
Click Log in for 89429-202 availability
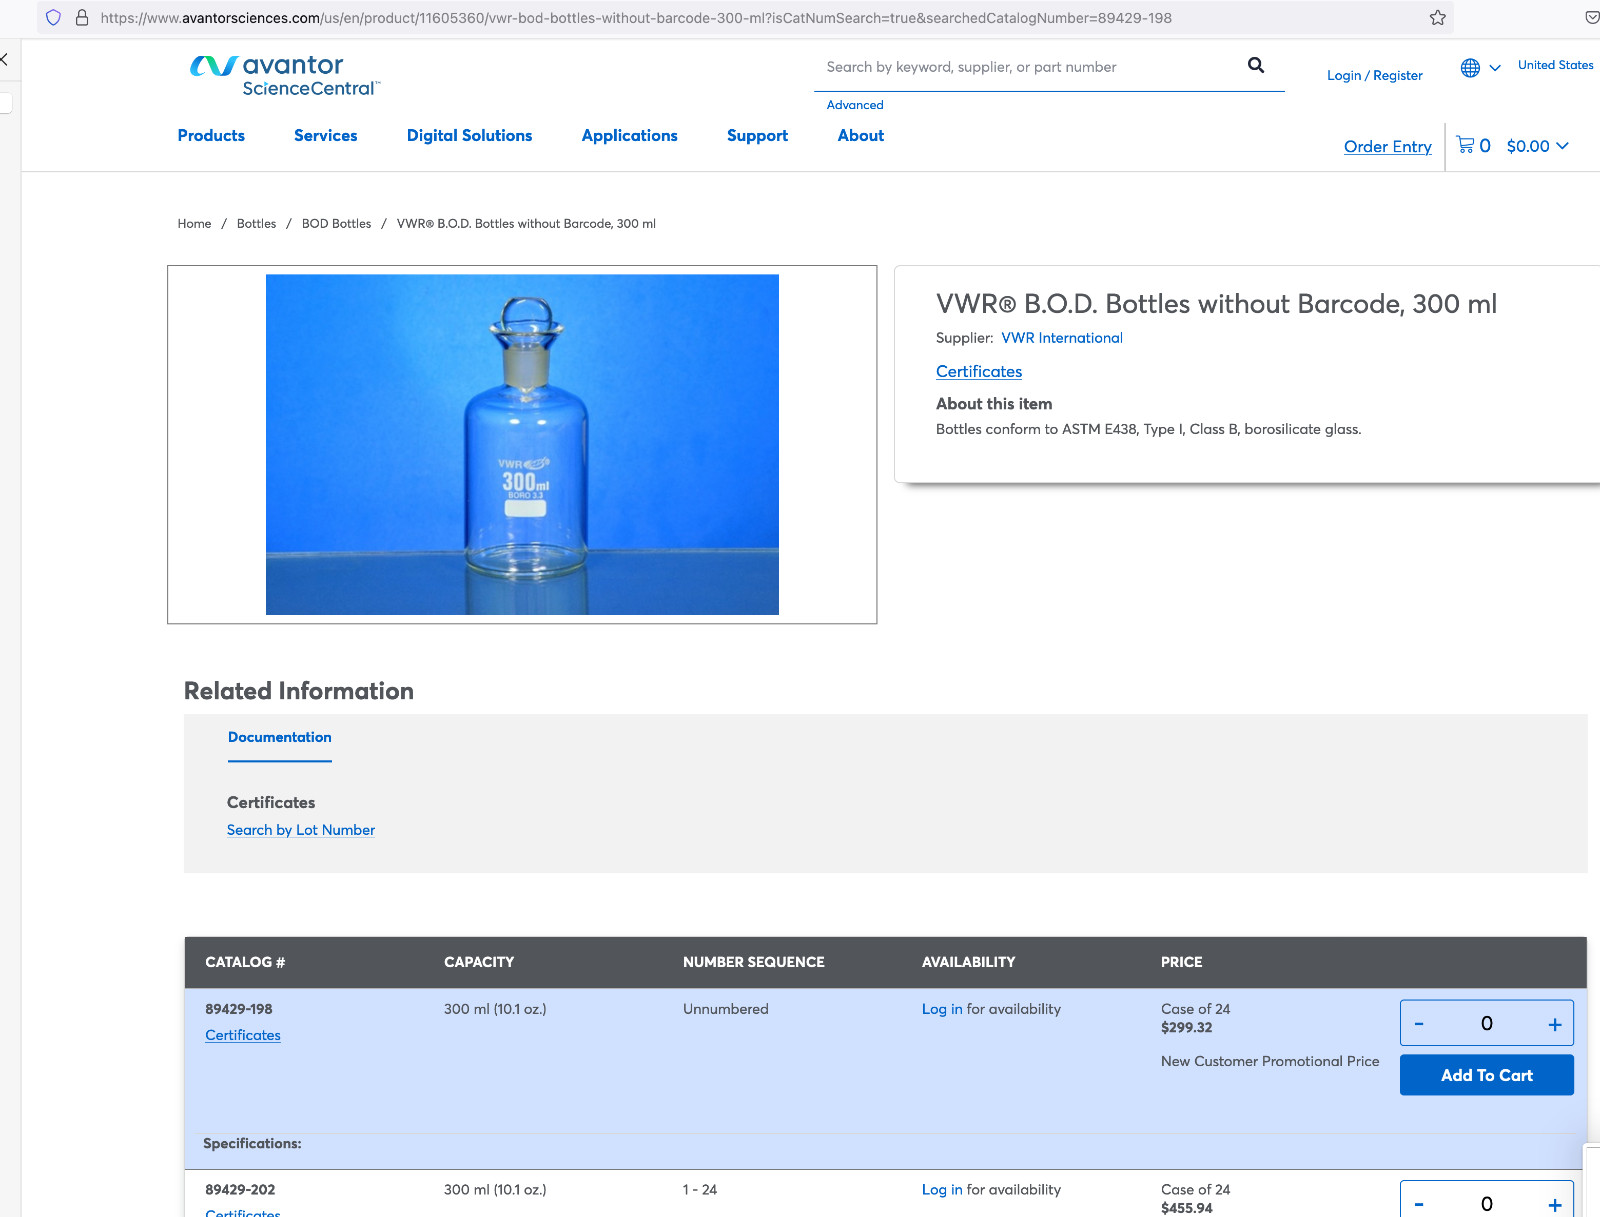coord(942,1189)
